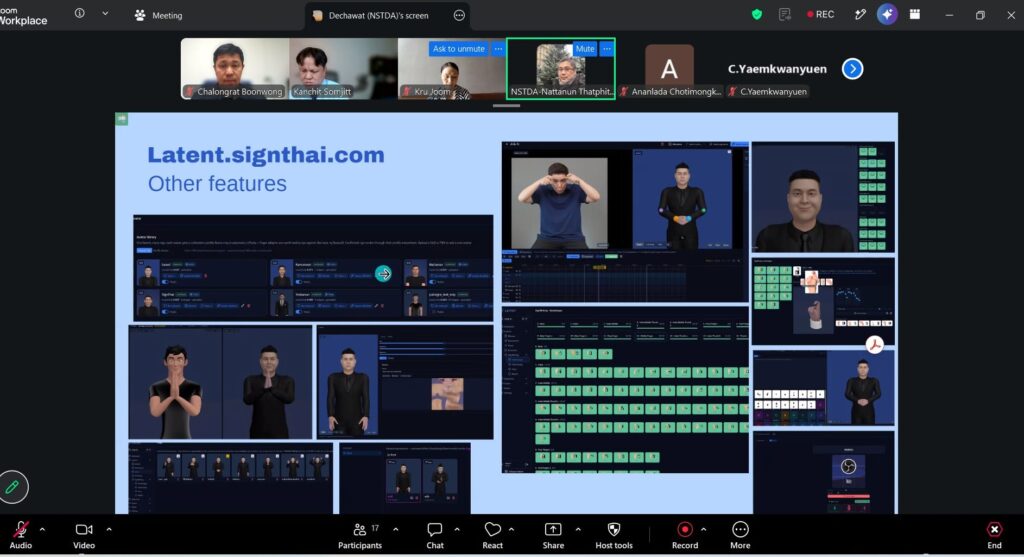Screen dimensions: 1024x557
Task: Expand the Share options caret
Action: [578, 530]
